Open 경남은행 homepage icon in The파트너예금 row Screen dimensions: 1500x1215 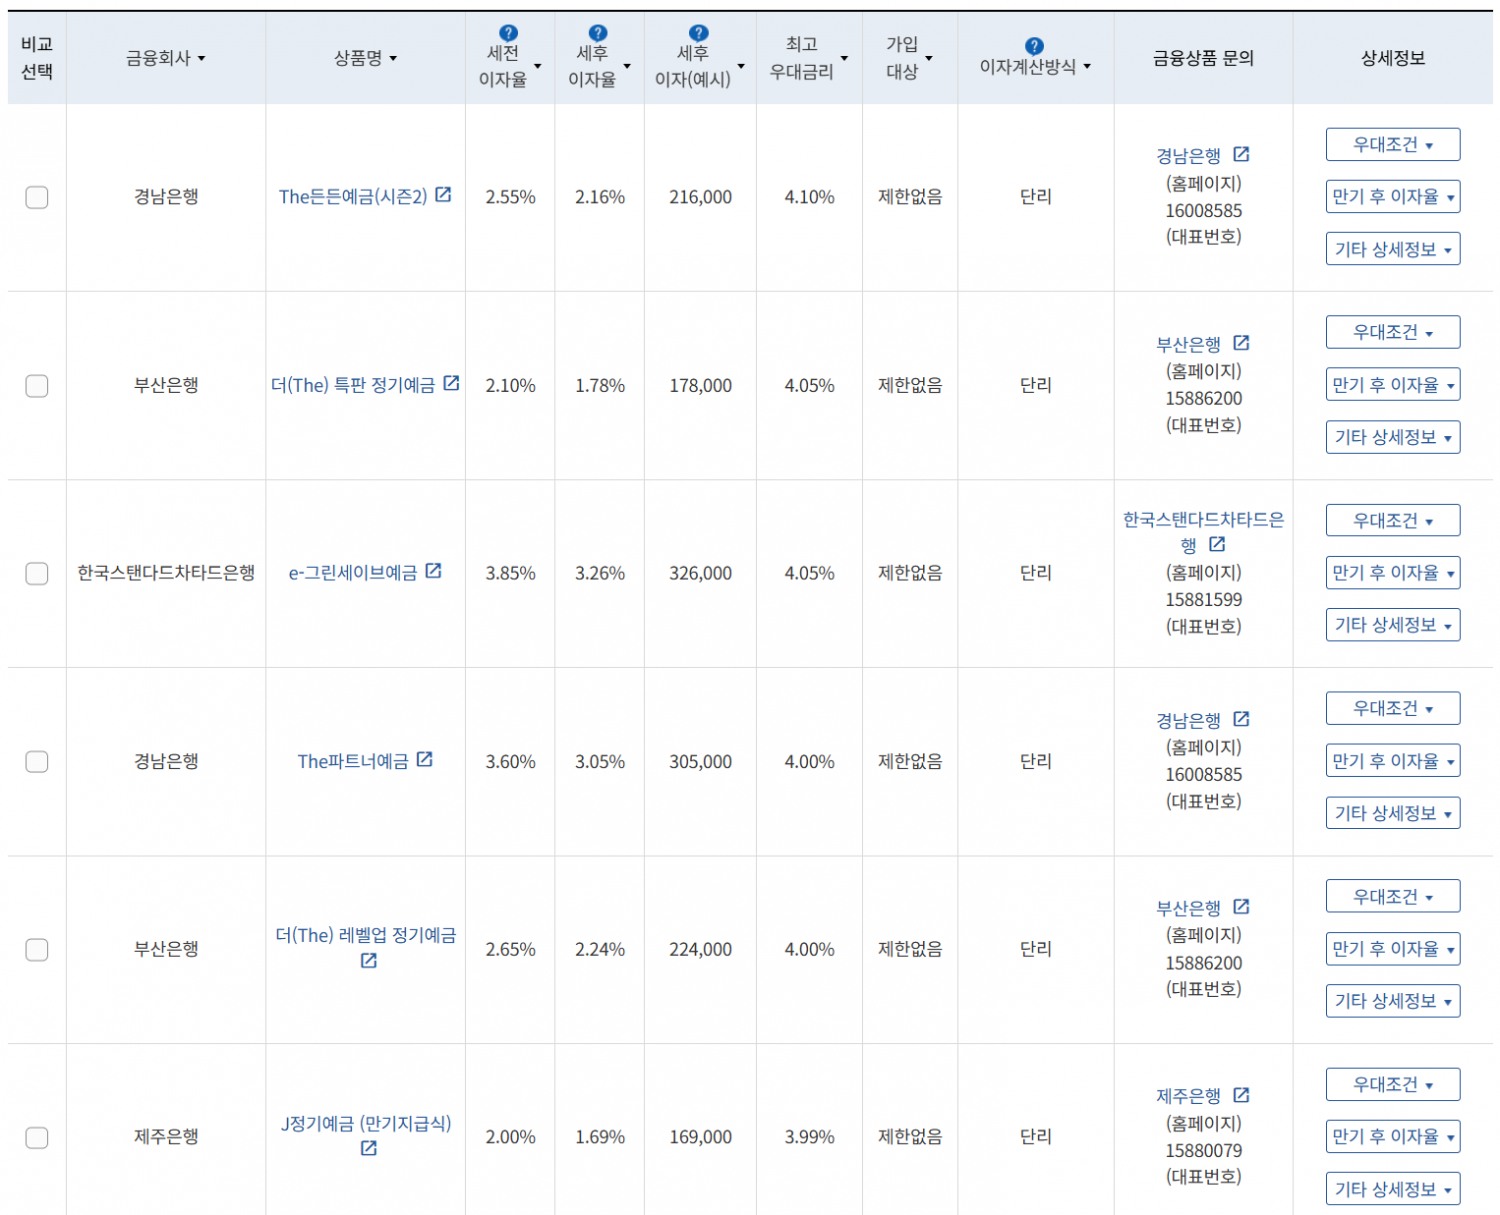pos(1241,719)
